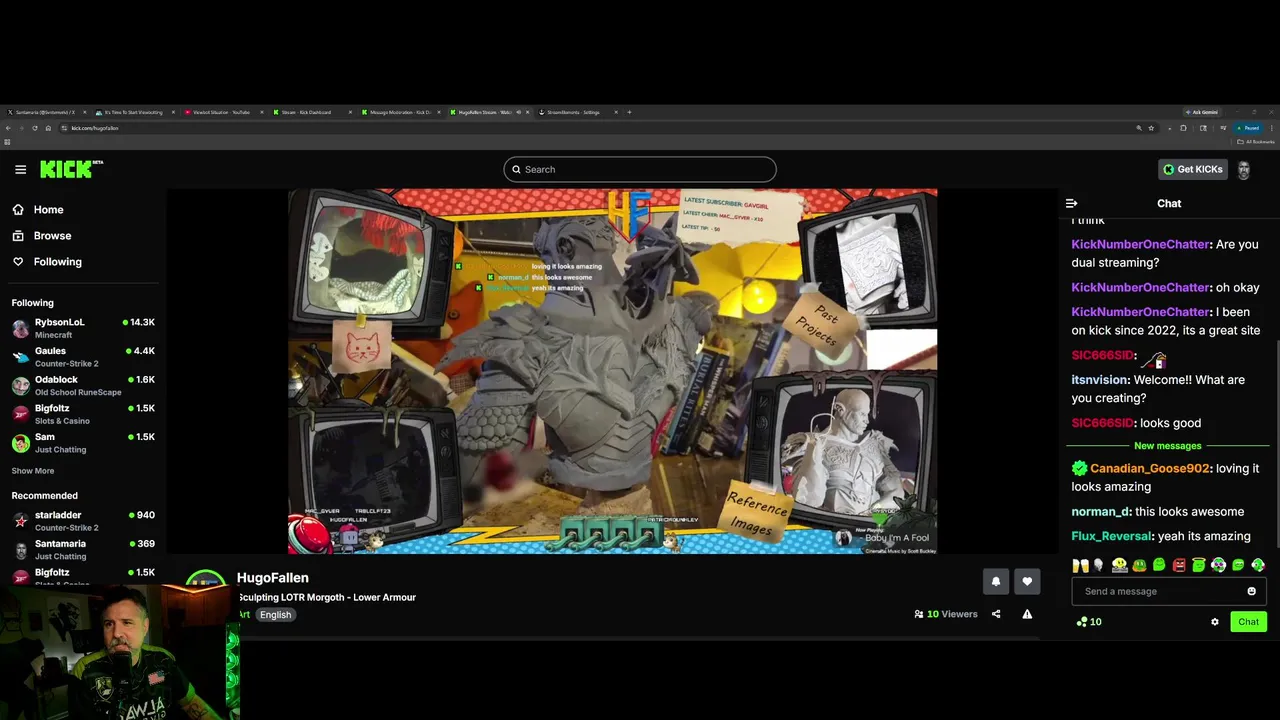Click the Paused profile button
1280x720 pixels.
point(1247,128)
